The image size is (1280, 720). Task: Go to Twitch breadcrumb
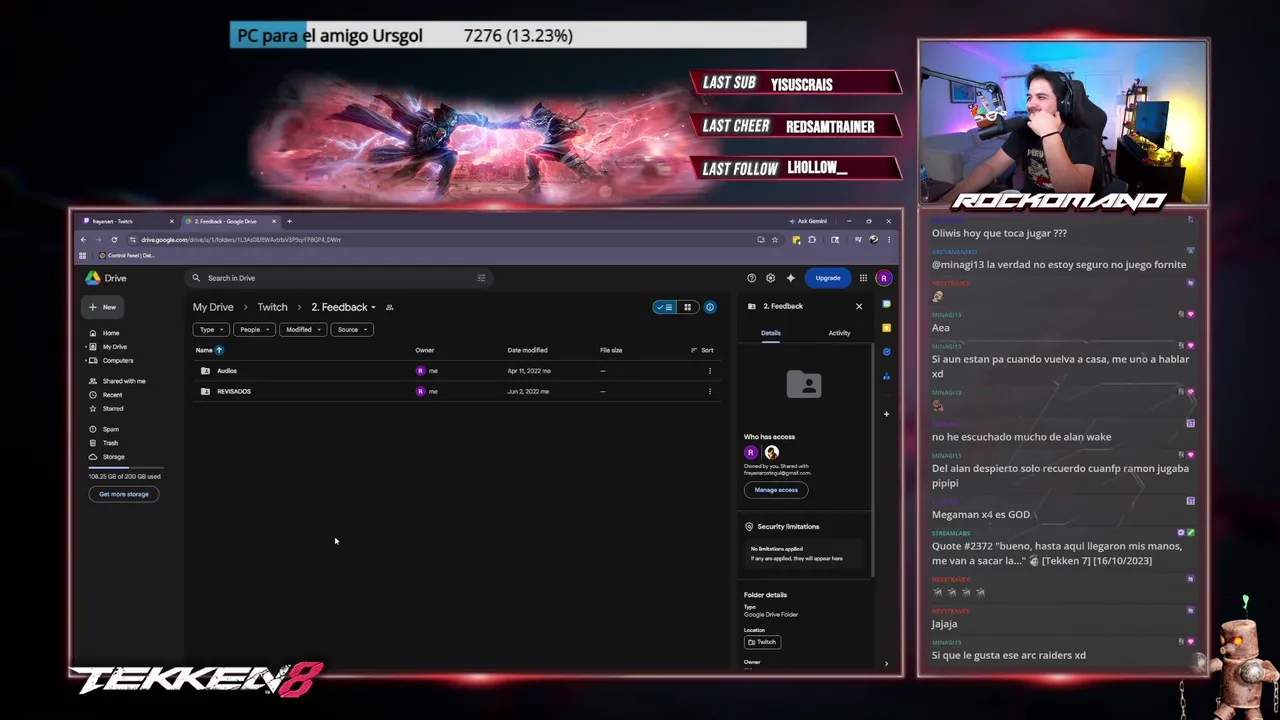click(272, 307)
